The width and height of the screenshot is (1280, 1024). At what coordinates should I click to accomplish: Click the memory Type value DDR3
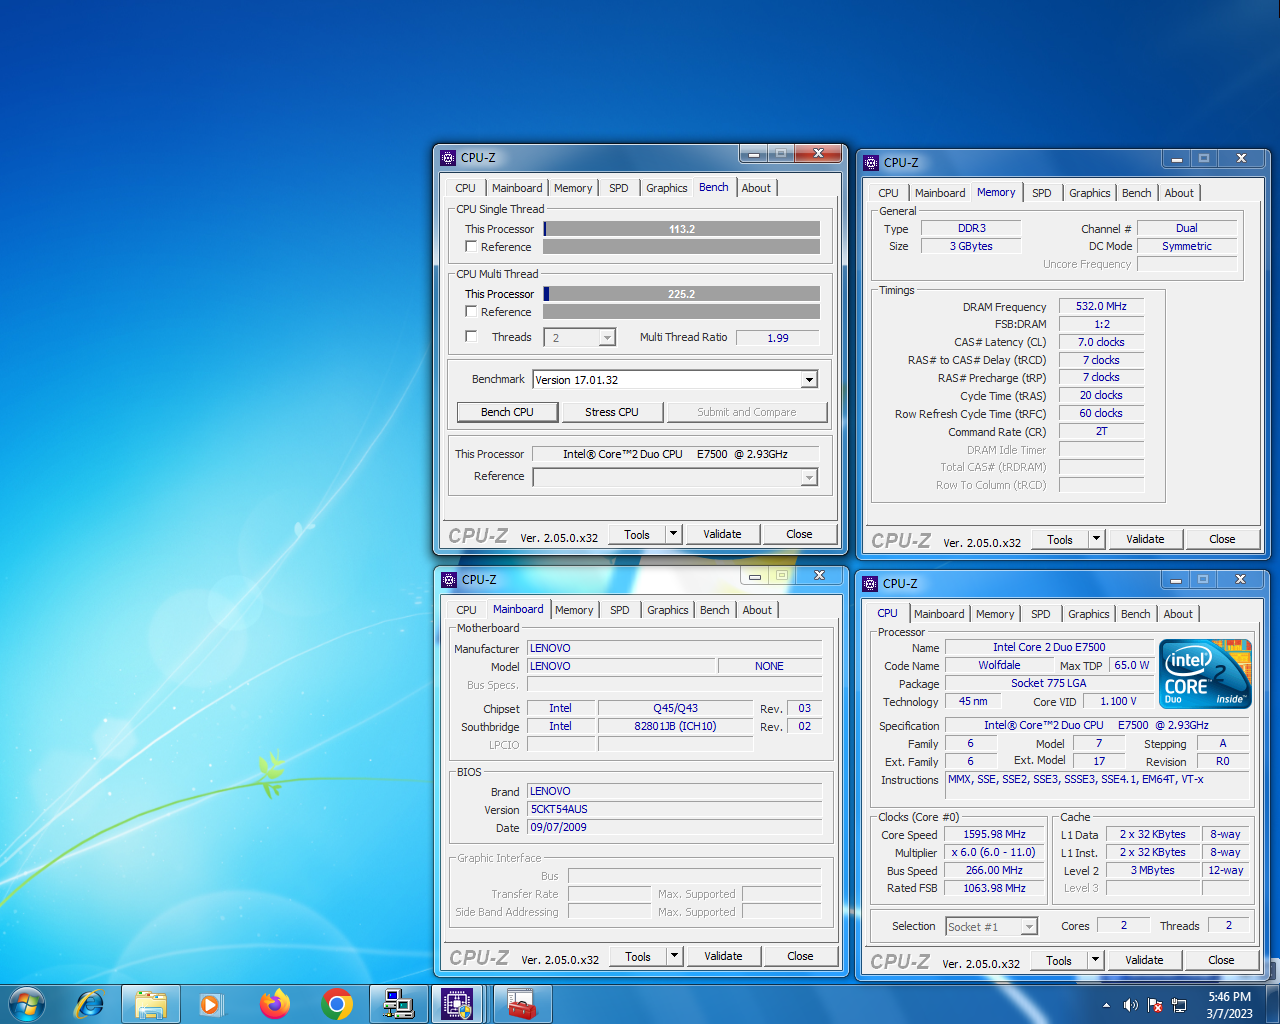(x=971, y=228)
